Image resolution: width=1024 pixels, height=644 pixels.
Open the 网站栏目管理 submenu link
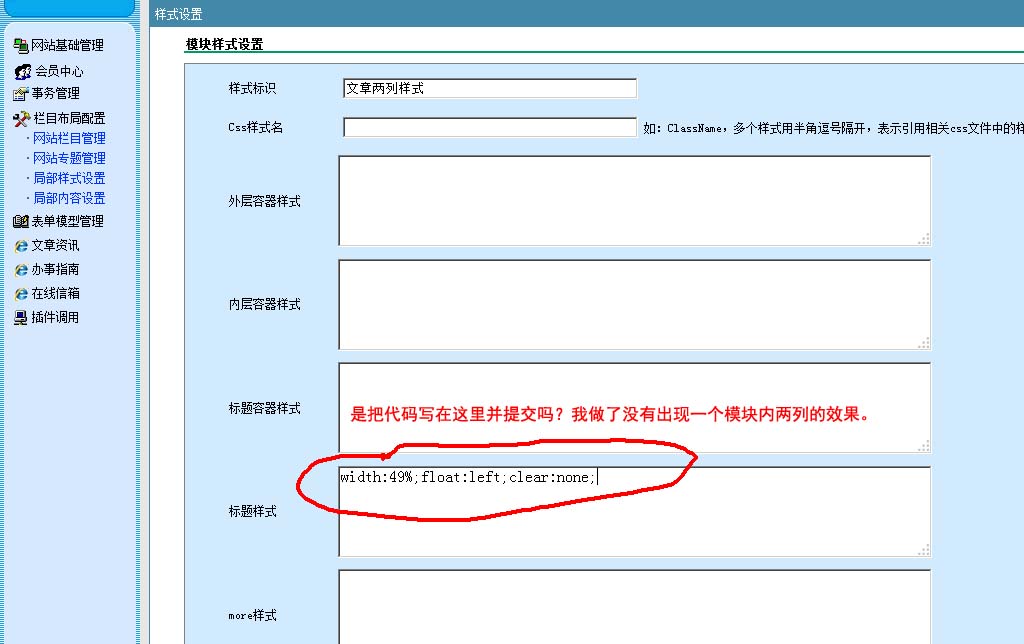69,138
